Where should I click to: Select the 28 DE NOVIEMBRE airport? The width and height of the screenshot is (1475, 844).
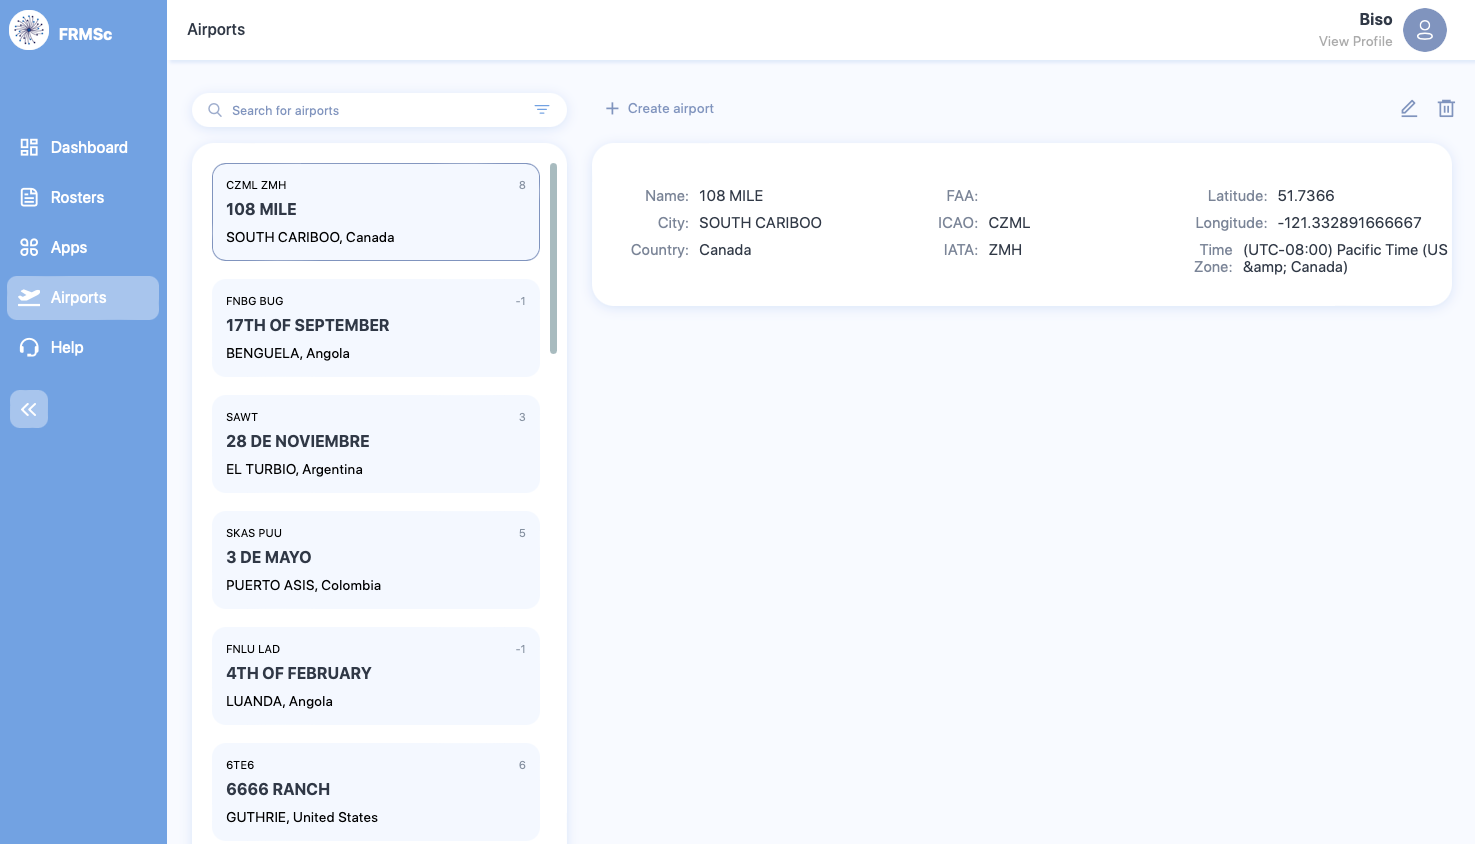tap(376, 444)
